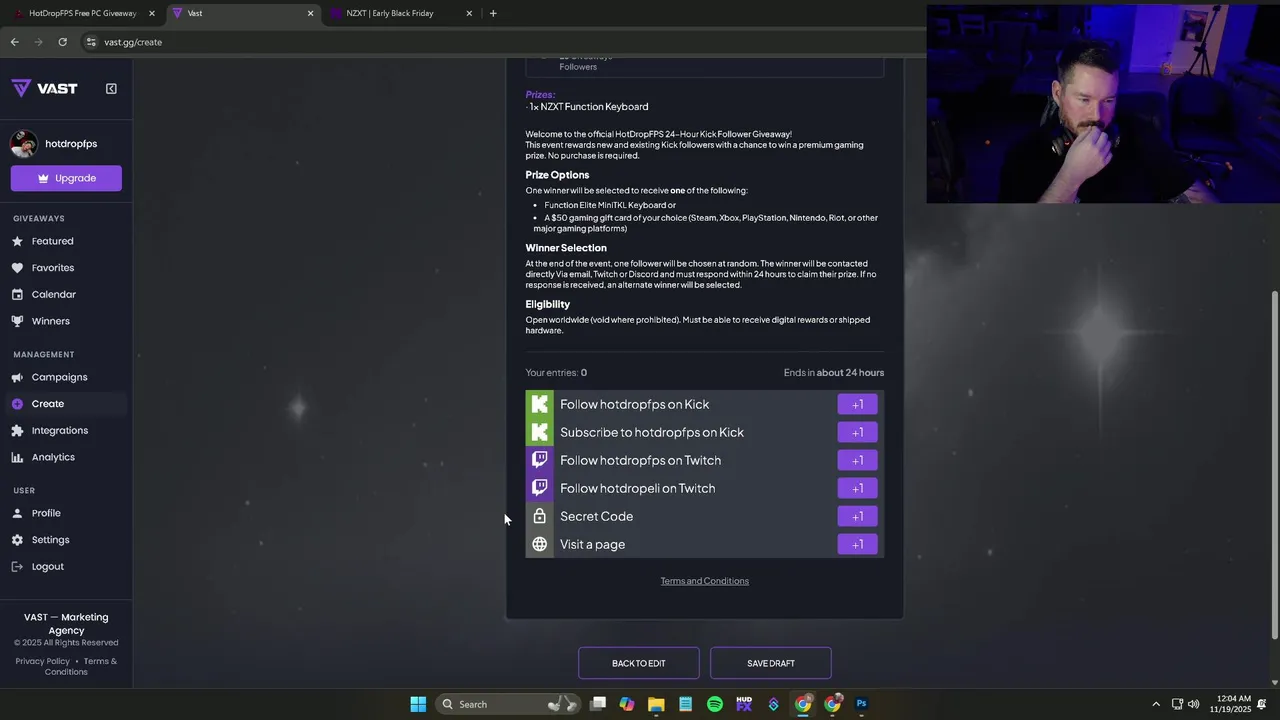The height and width of the screenshot is (720, 1280).
Task: Open Spotify from the taskbar
Action: [x=715, y=704]
